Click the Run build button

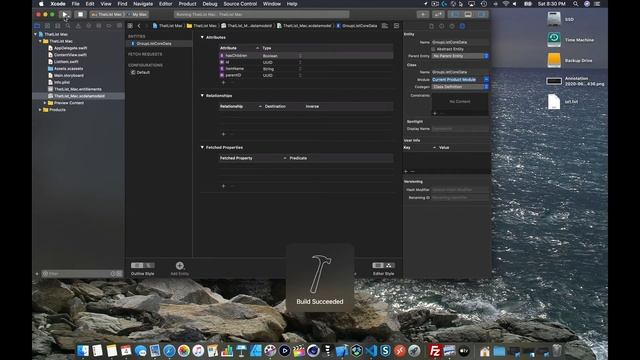tap(65, 14)
